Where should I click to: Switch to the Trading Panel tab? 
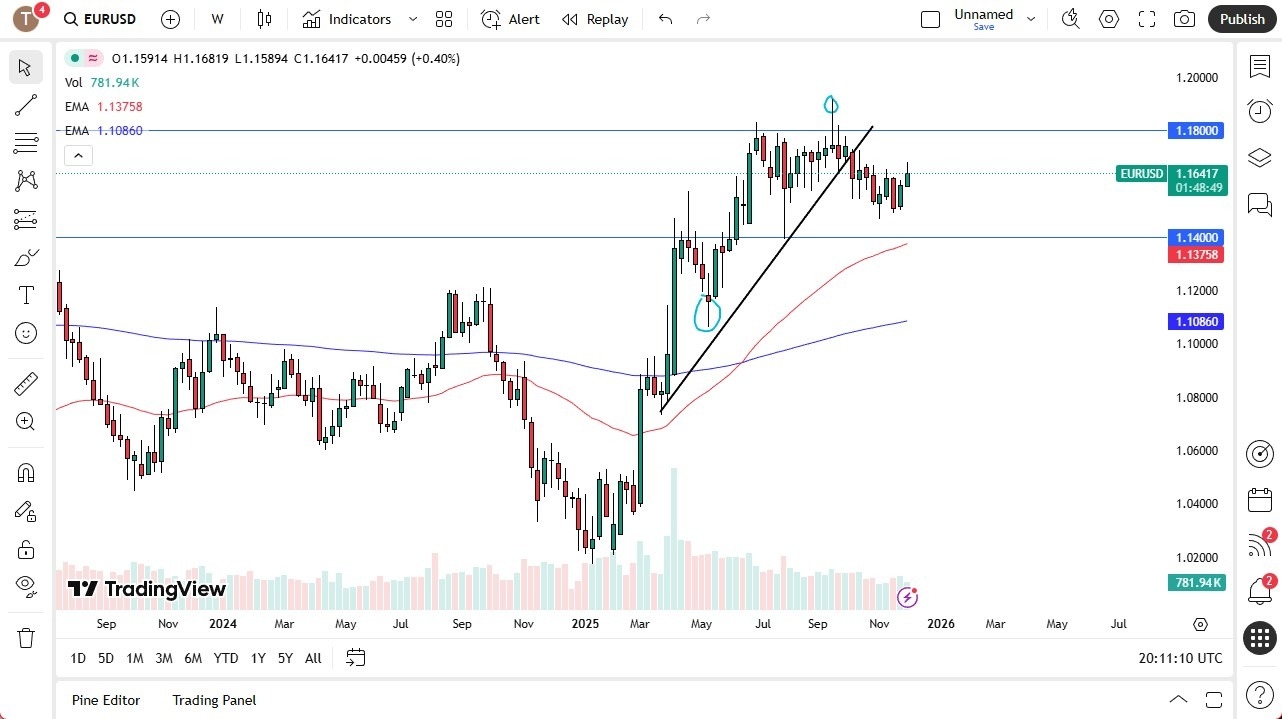click(x=214, y=700)
